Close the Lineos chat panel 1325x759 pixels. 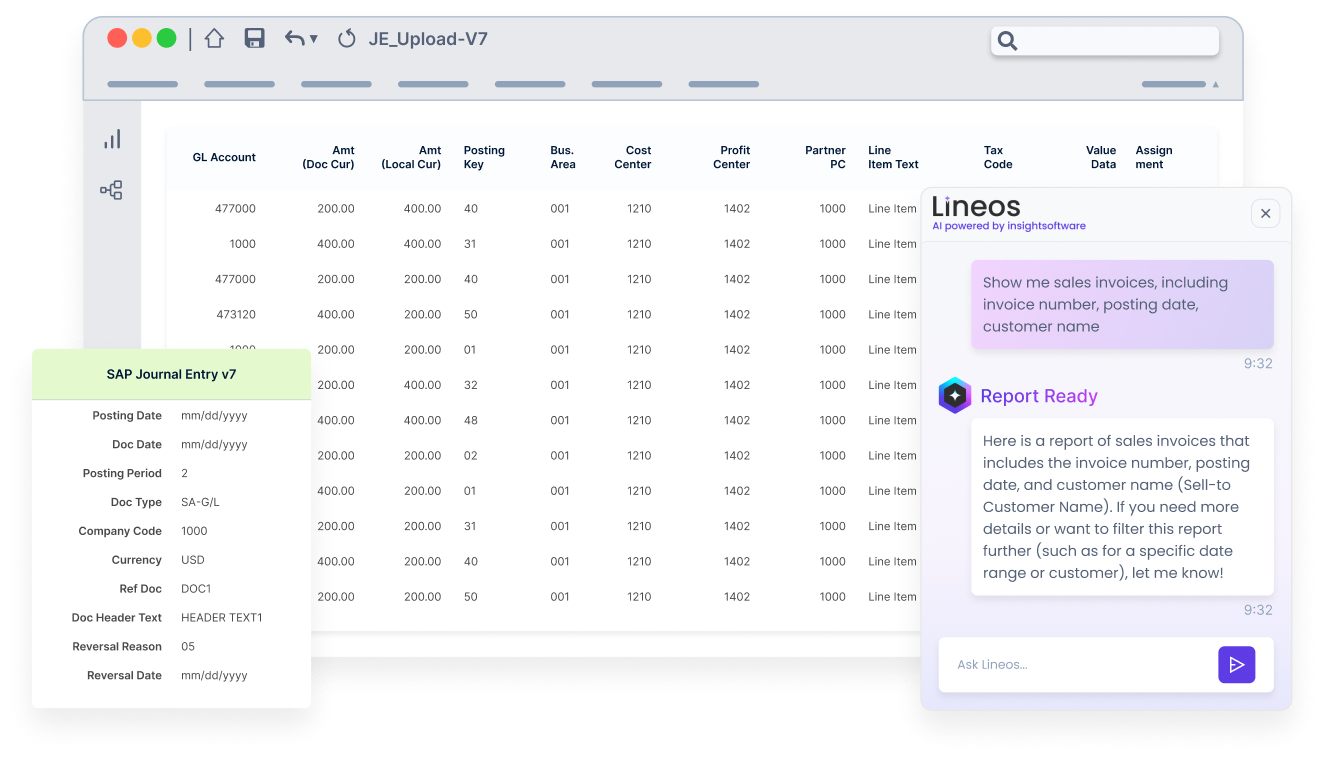tap(1265, 213)
